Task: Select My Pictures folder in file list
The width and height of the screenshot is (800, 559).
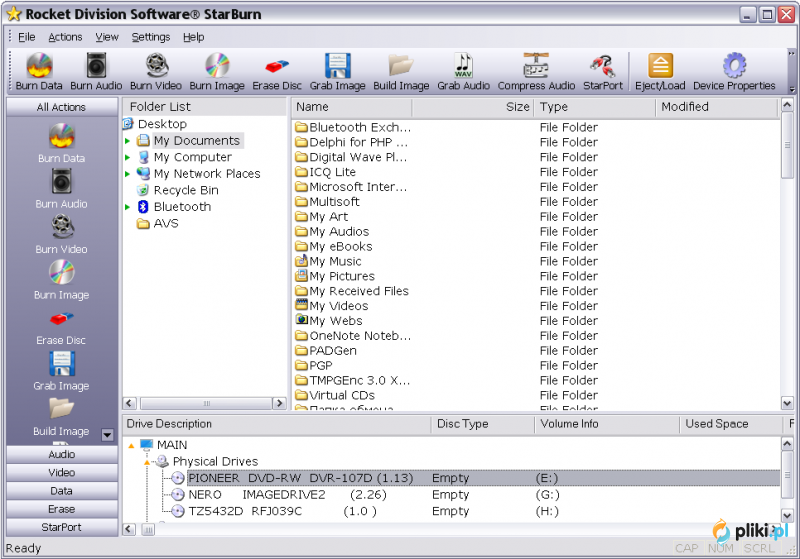Action: pyautogui.click(x=335, y=276)
